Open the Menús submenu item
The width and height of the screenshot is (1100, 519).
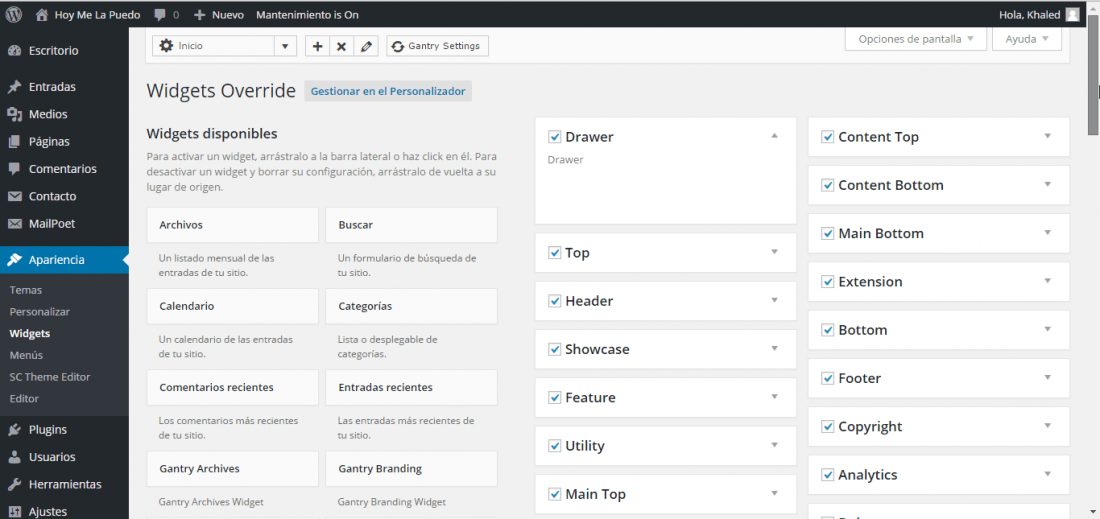(26, 355)
